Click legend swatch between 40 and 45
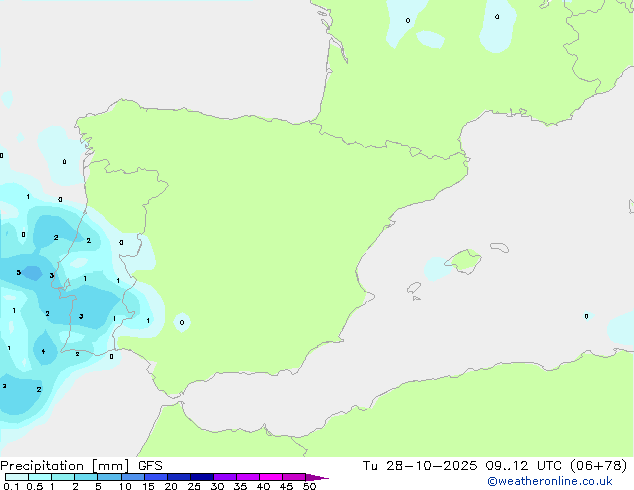Image resolution: width=634 pixels, height=490 pixels. coord(271,477)
